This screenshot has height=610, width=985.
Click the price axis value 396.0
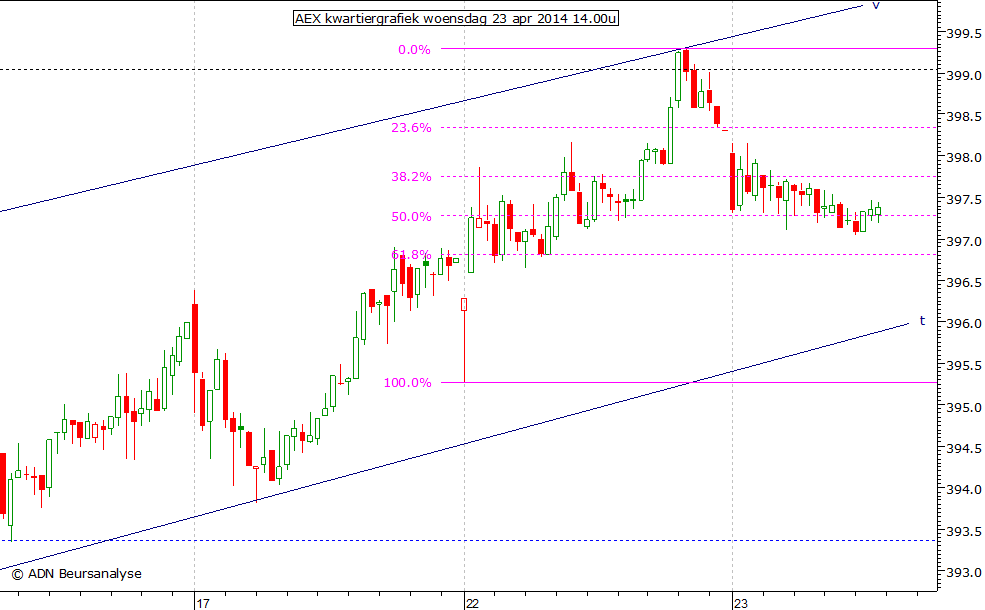point(964,324)
